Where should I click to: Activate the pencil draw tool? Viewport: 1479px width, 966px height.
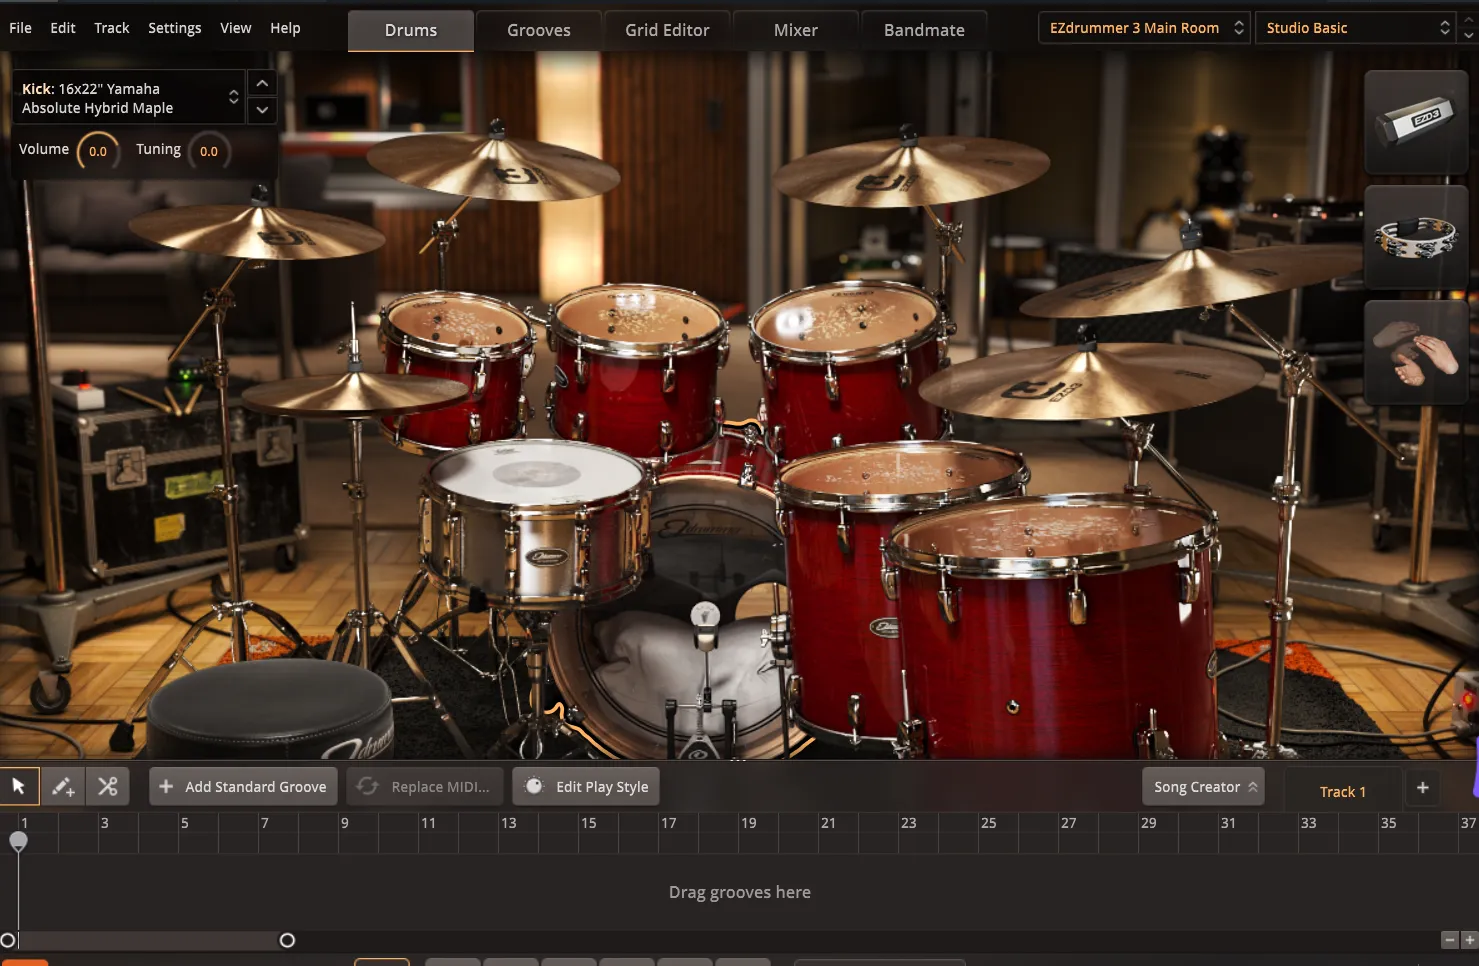[x=63, y=786]
